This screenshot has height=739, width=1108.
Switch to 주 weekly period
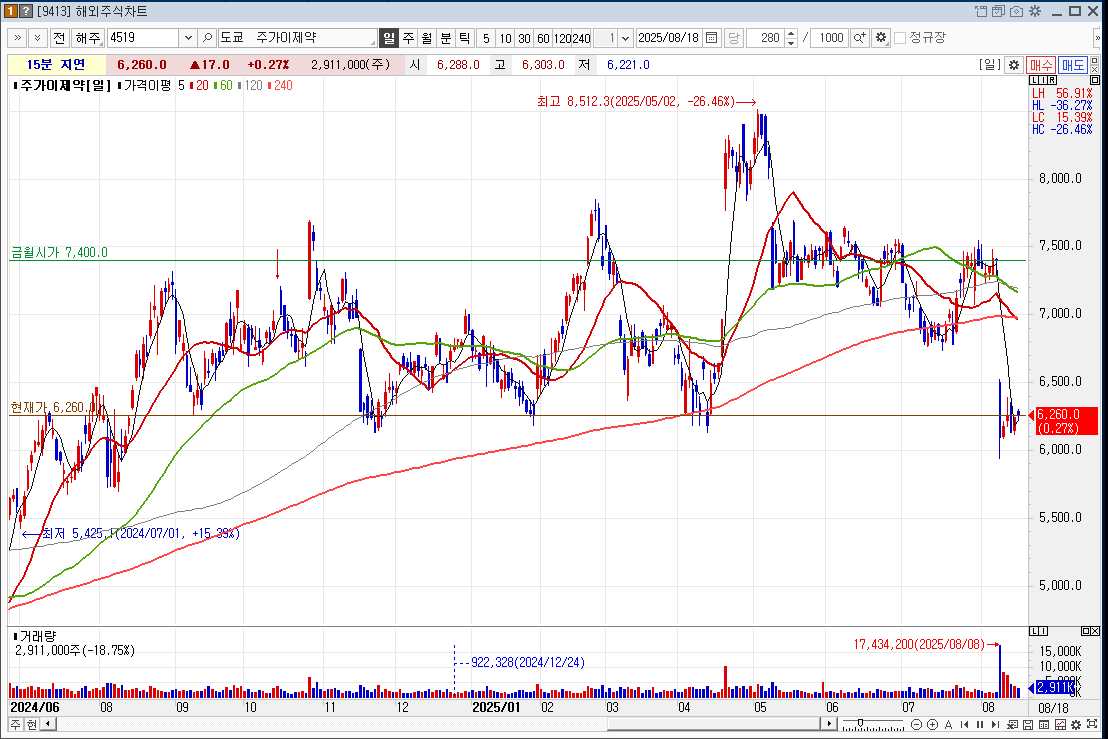pyautogui.click(x=408, y=38)
